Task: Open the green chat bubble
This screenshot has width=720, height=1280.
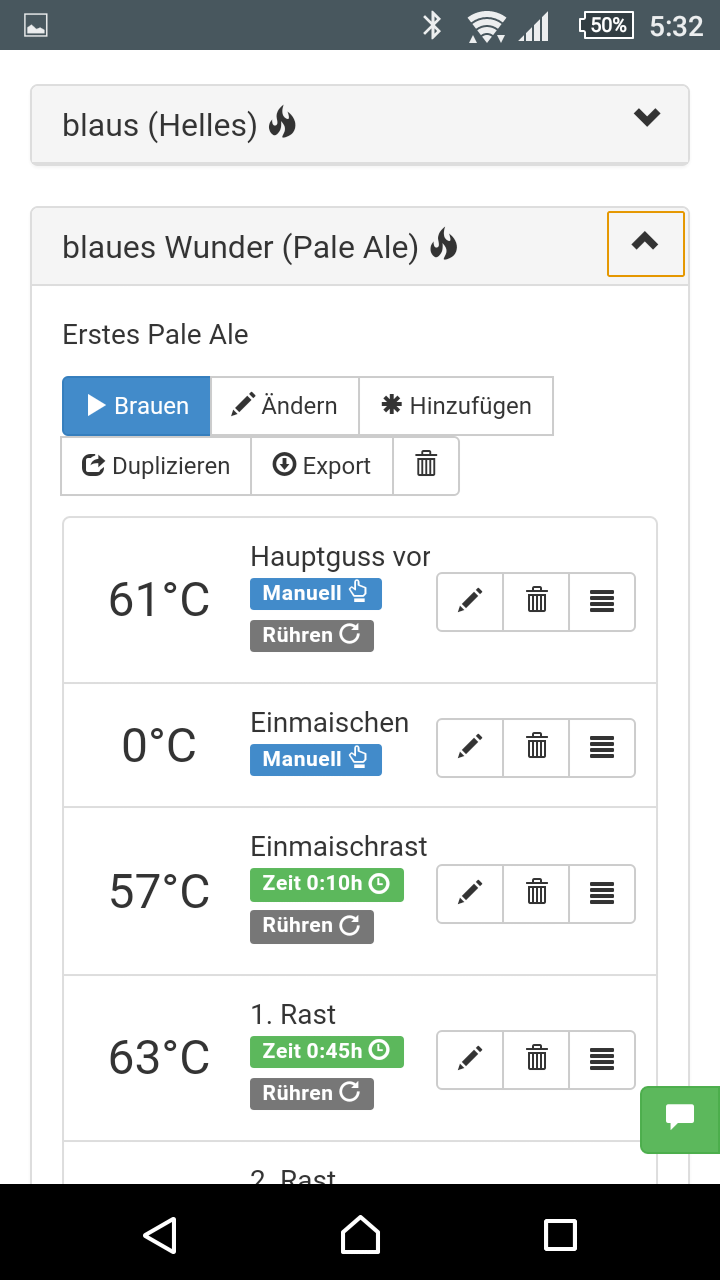Action: tap(680, 1119)
